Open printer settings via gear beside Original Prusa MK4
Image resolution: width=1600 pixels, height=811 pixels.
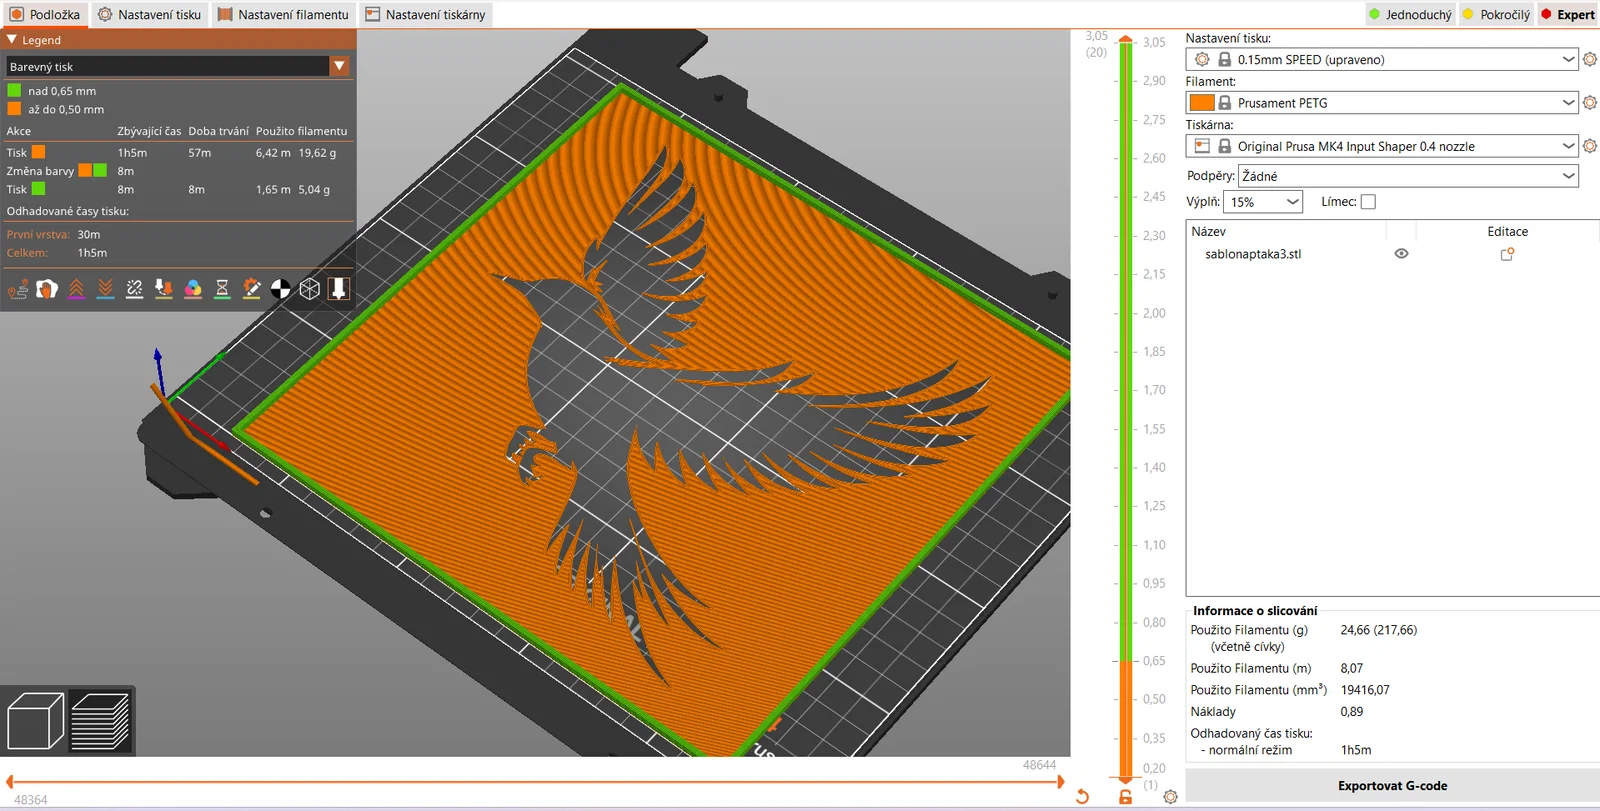tap(1590, 146)
